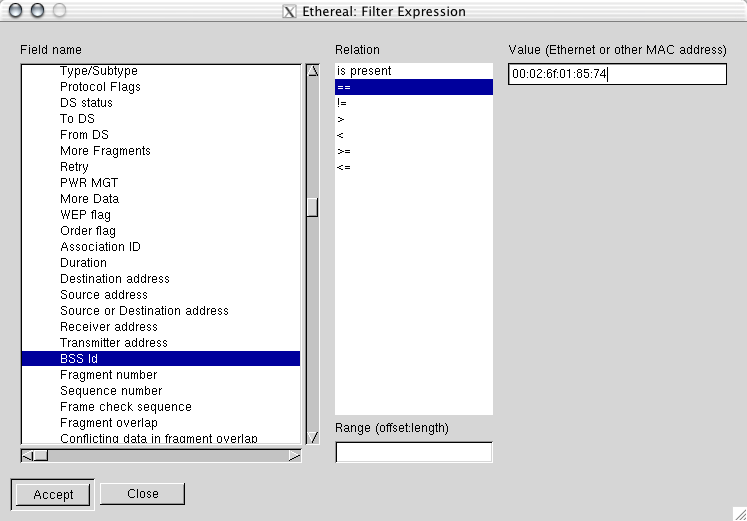Image resolution: width=747 pixels, height=521 pixels.
Task: Click the vertical scrollbar thumb
Action: pyautogui.click(x=313, y=207)
